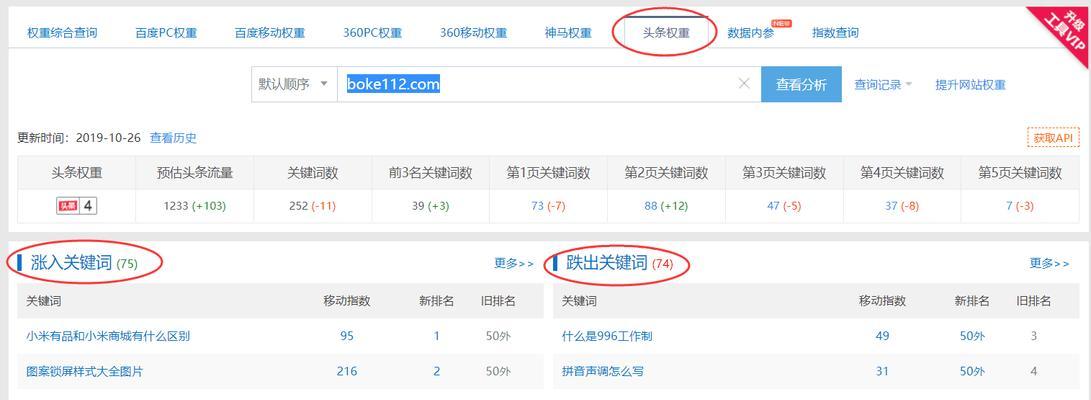Open the 提升网站权重 link

pos(971,85)
